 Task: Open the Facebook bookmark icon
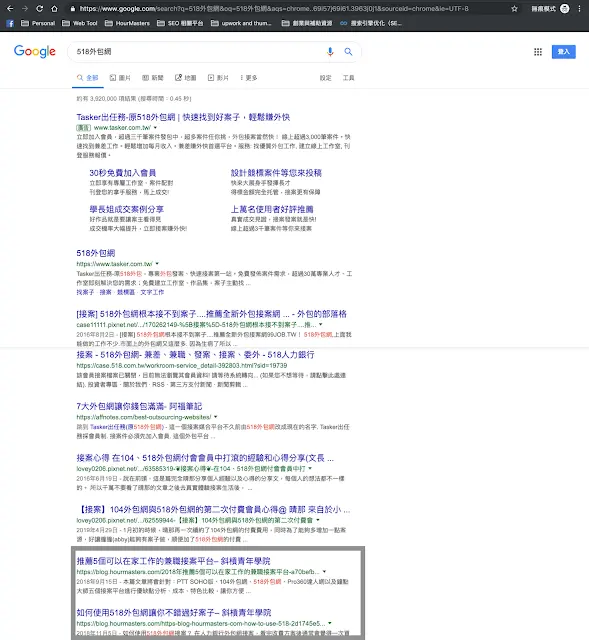click(10, 23)
